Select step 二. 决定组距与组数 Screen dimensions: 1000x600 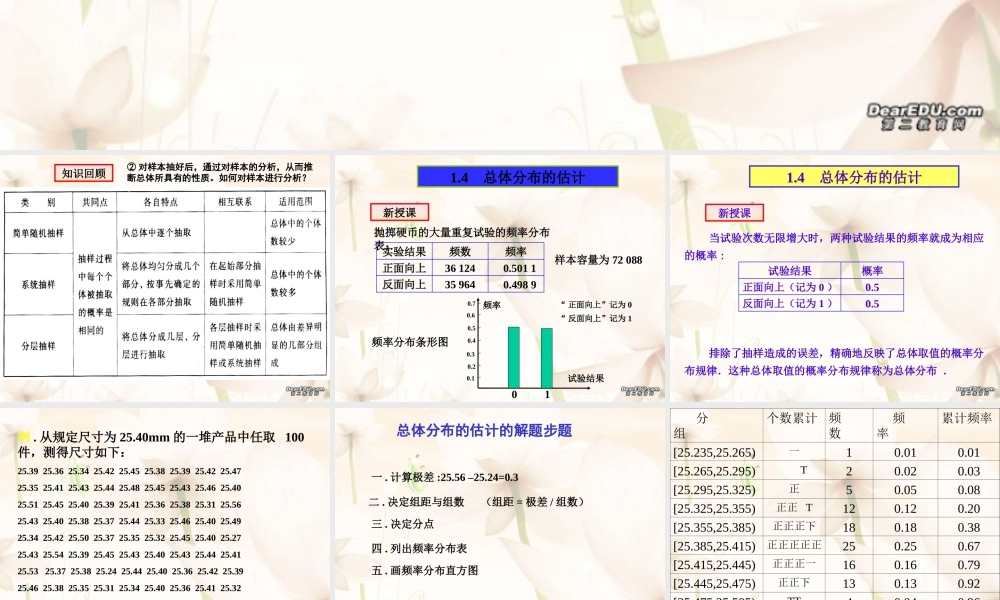tap(416, 502)
